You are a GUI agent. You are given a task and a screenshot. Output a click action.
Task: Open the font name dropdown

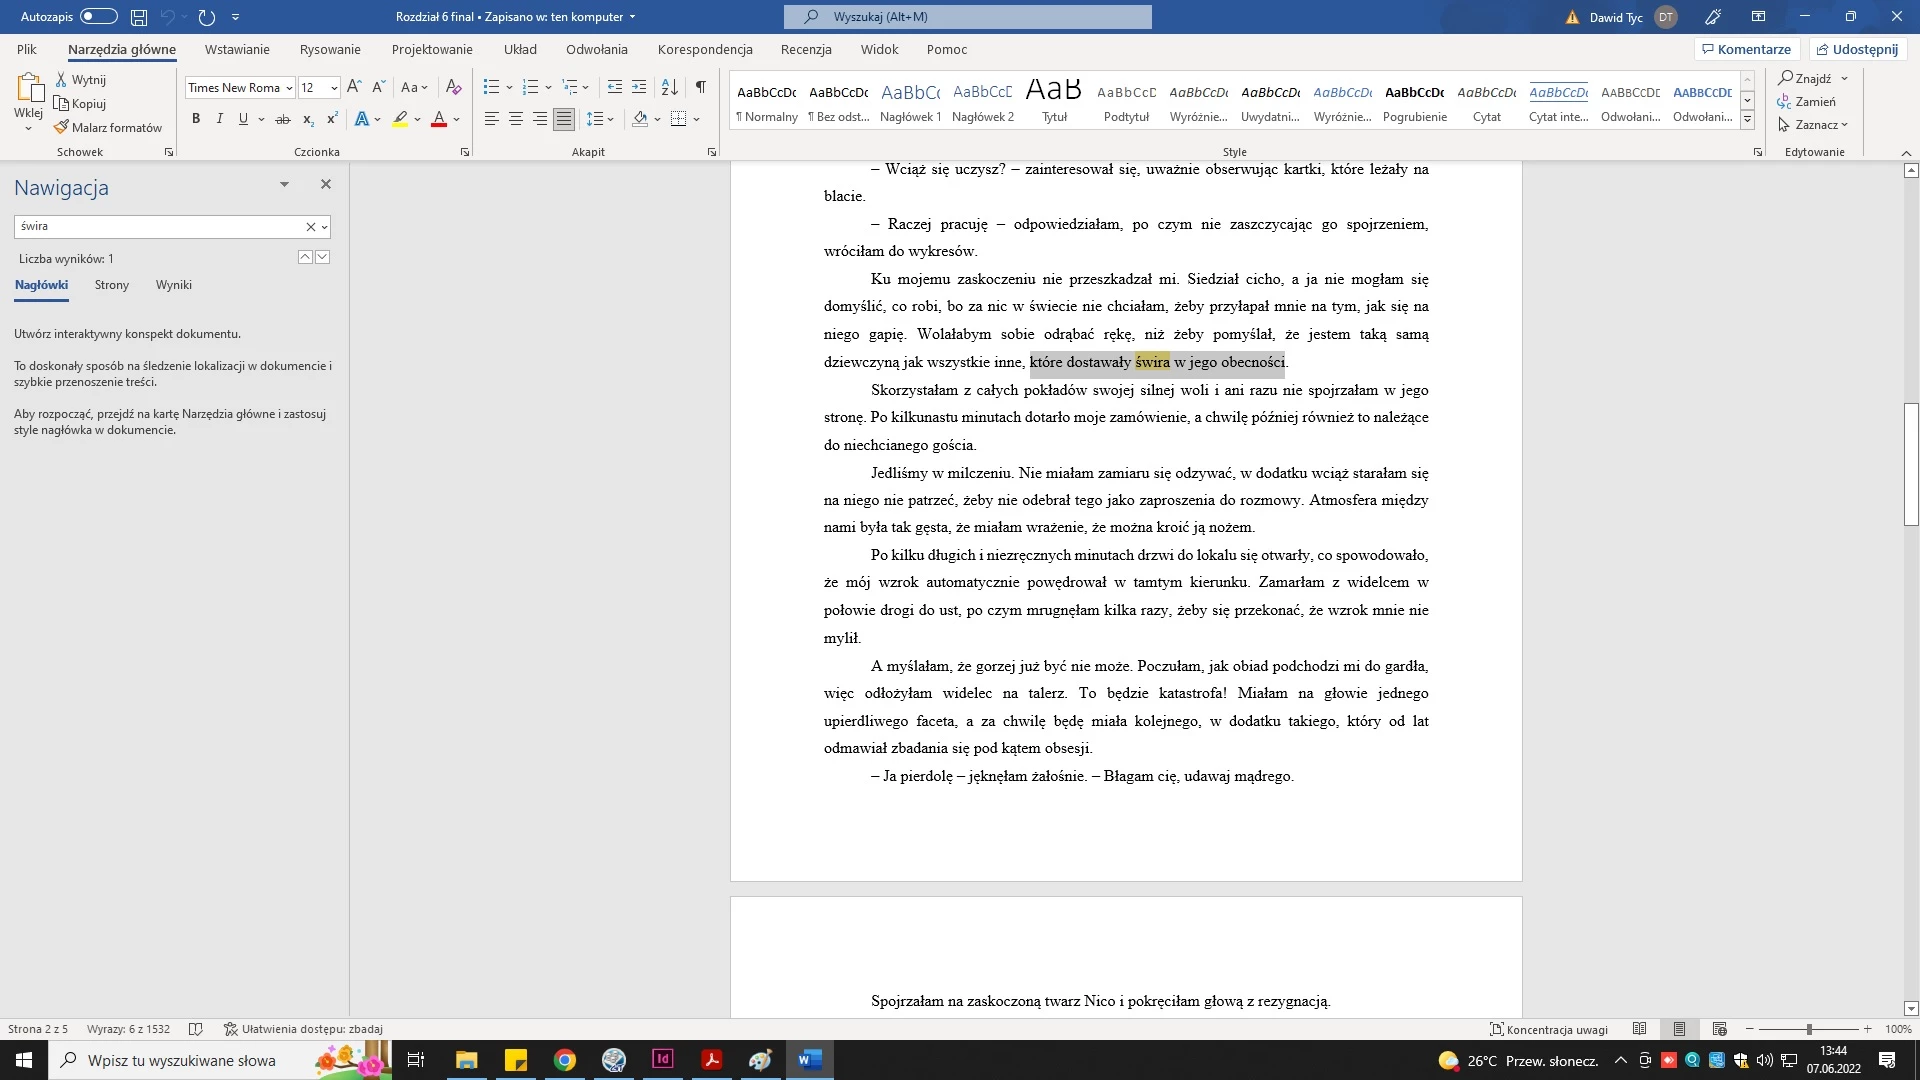point(289,88)
